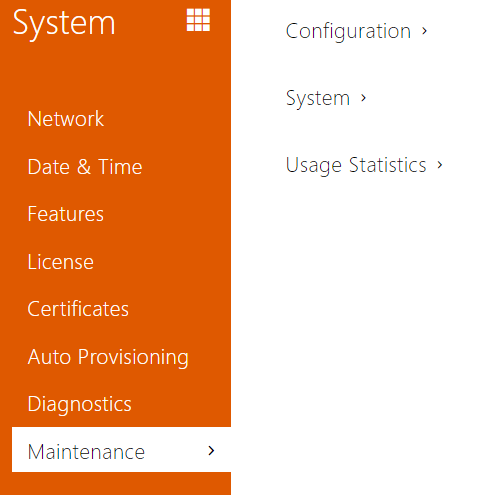Select Diagnostics in the sidebar

[79, 404]
